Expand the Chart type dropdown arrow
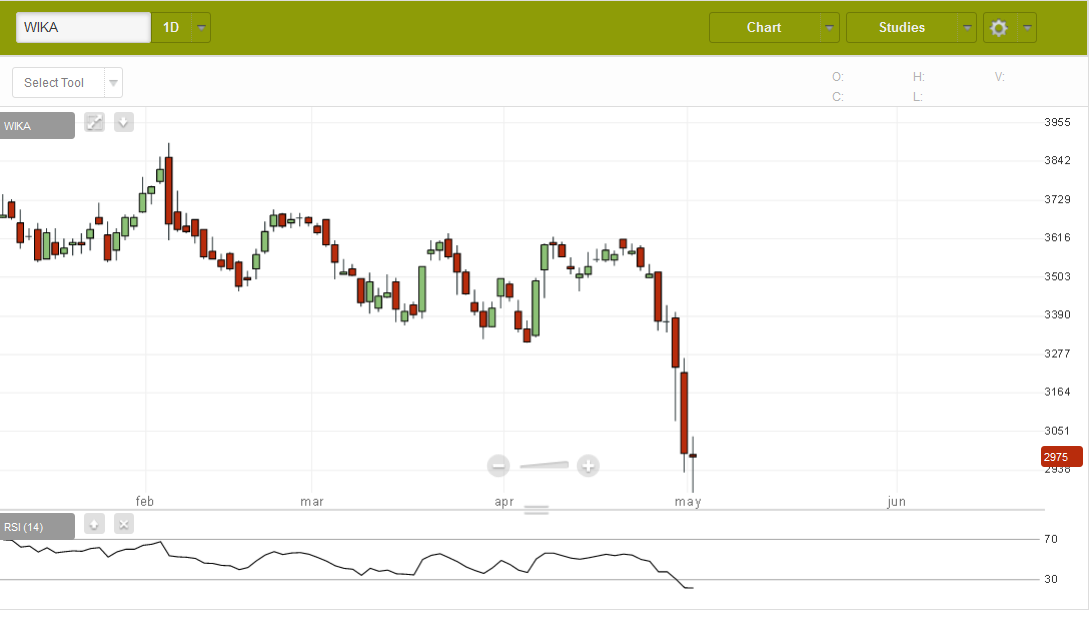 pyautogui.click(x=829, y=28)
